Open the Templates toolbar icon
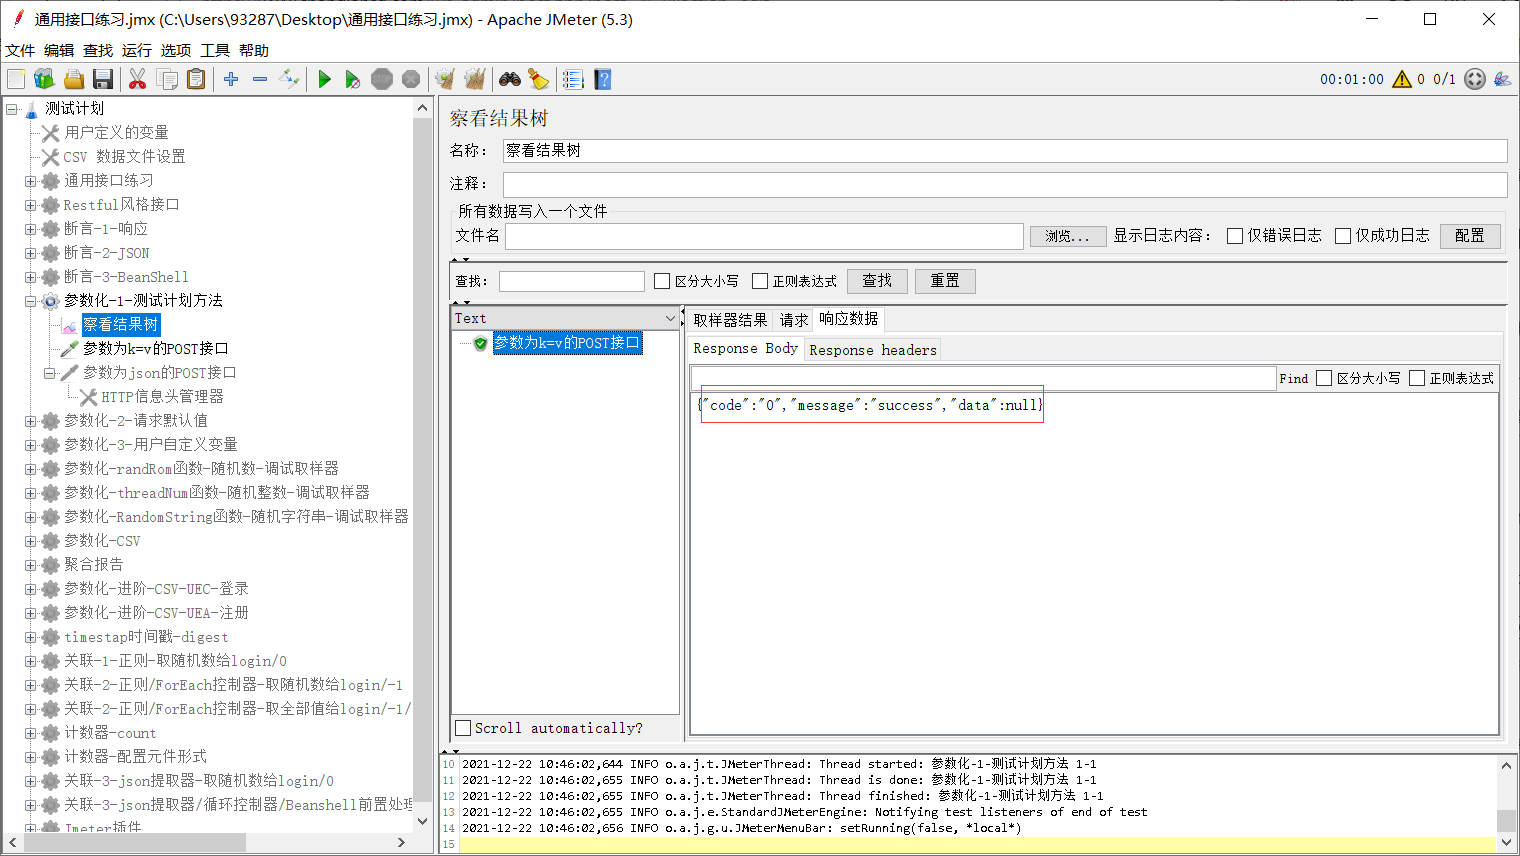This screenshot has width=1520, height=856. coord(44,79)
